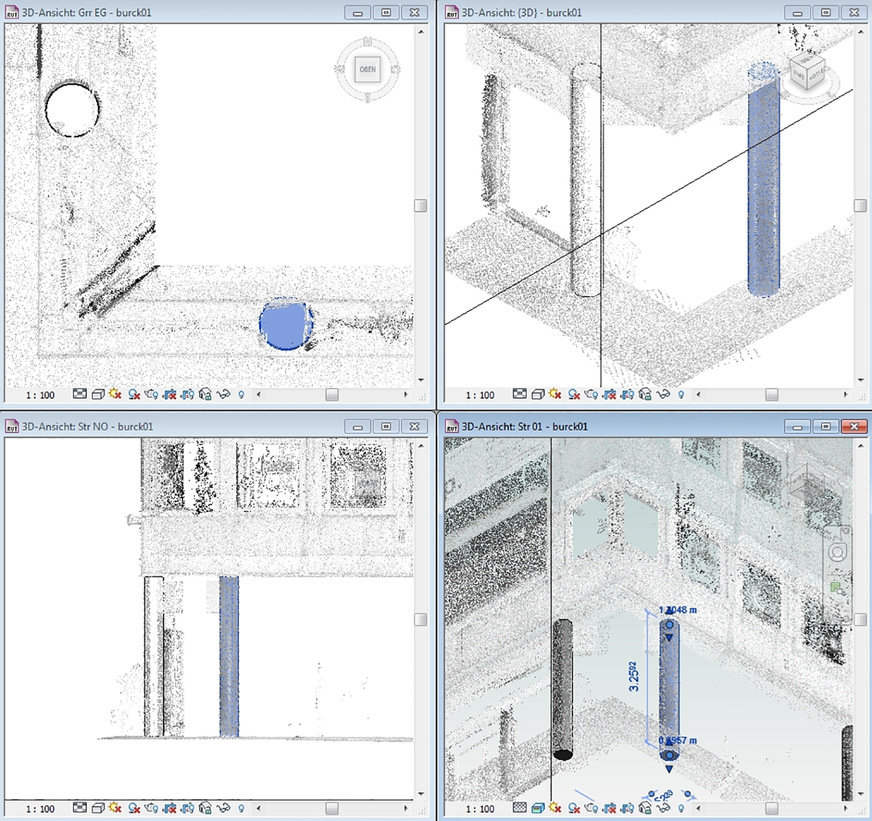Activate the 3D-Ansicht: Grr EG window title bar
Viewport: 872px width, 821px height.
click(150, 12)
